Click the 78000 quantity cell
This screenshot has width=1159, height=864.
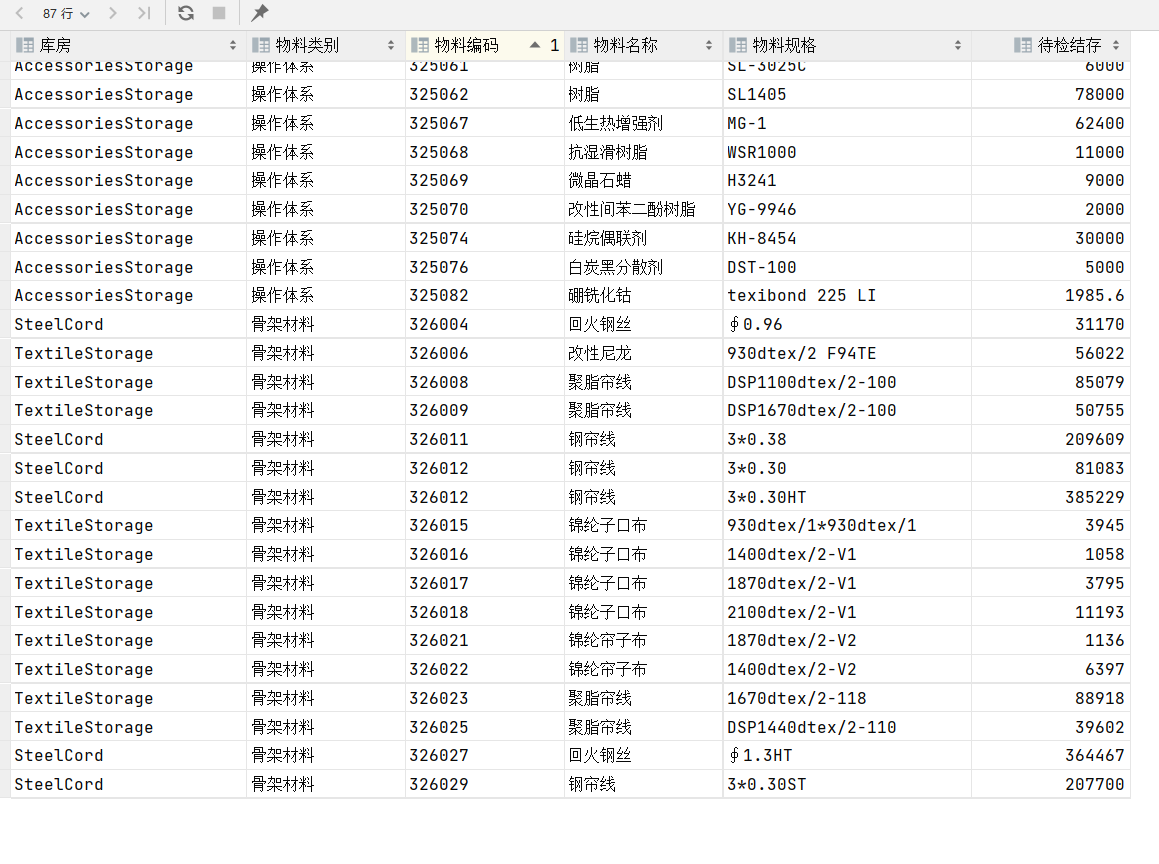click(1051, 95)
